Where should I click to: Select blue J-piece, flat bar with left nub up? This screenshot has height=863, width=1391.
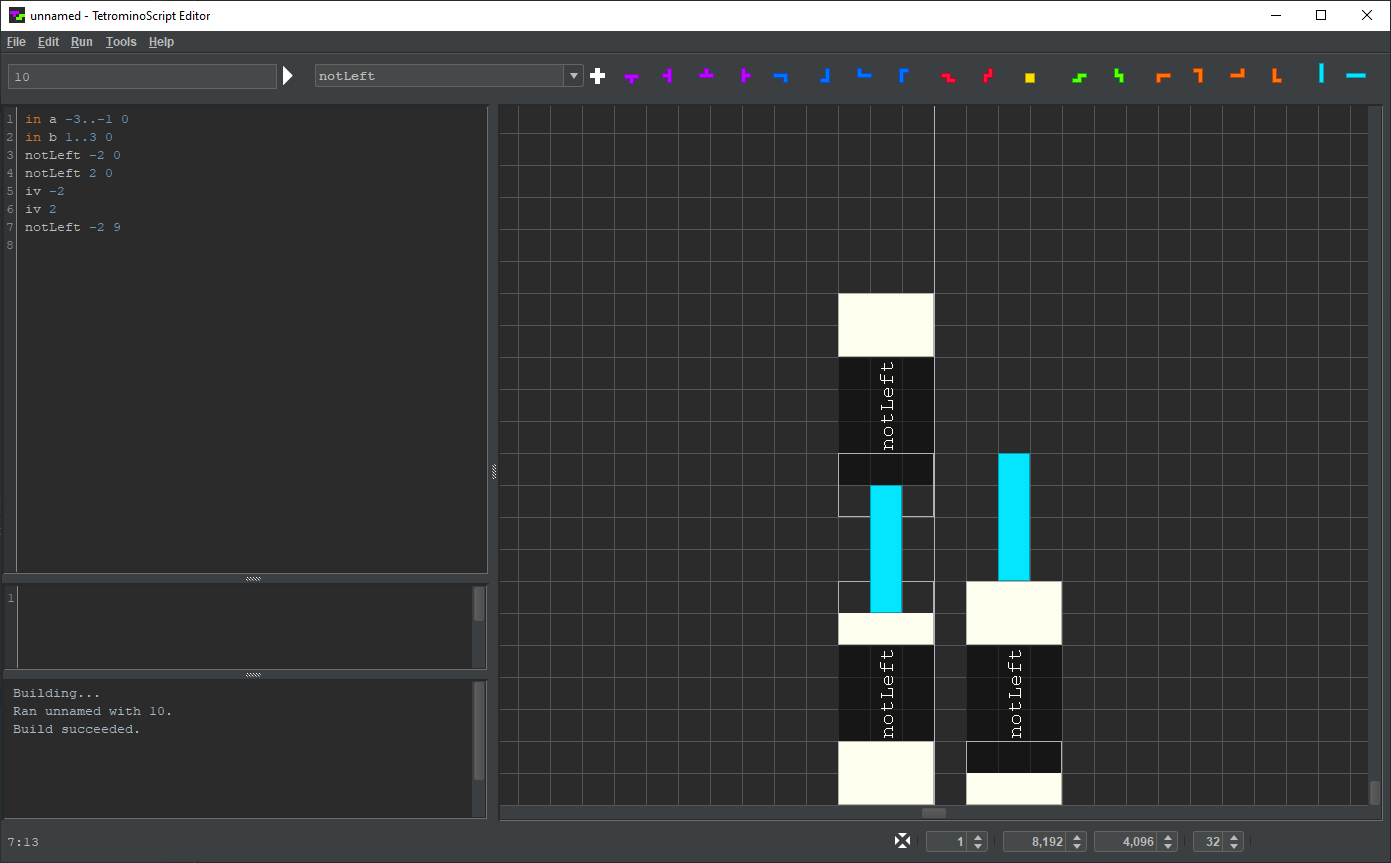click(864, 73)
